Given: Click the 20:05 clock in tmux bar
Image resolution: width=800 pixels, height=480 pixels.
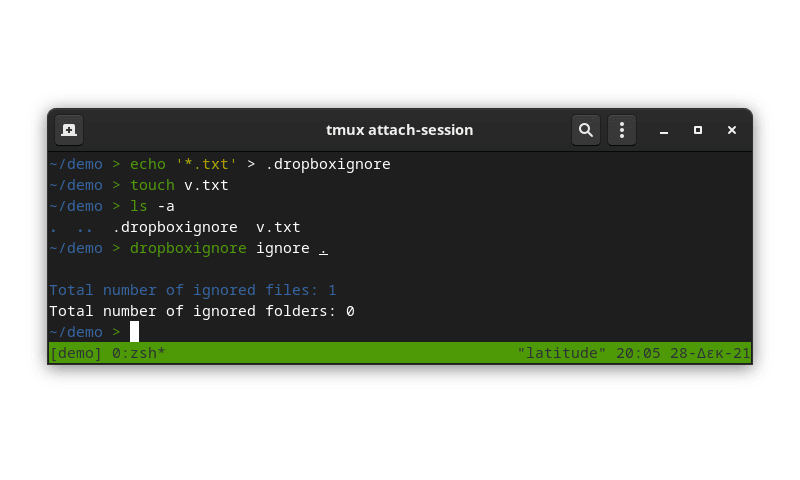Looking at the screenshot, I should point(638,353).
